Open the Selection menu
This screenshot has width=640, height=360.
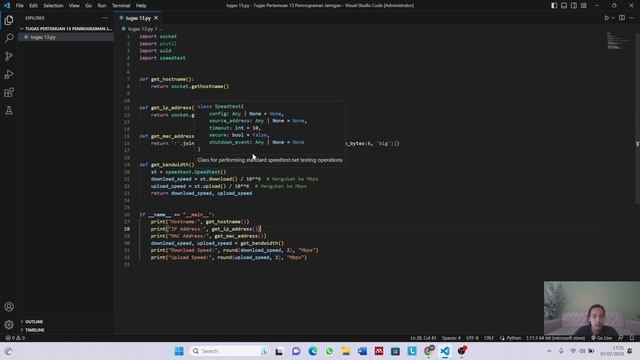click(53, 6)
